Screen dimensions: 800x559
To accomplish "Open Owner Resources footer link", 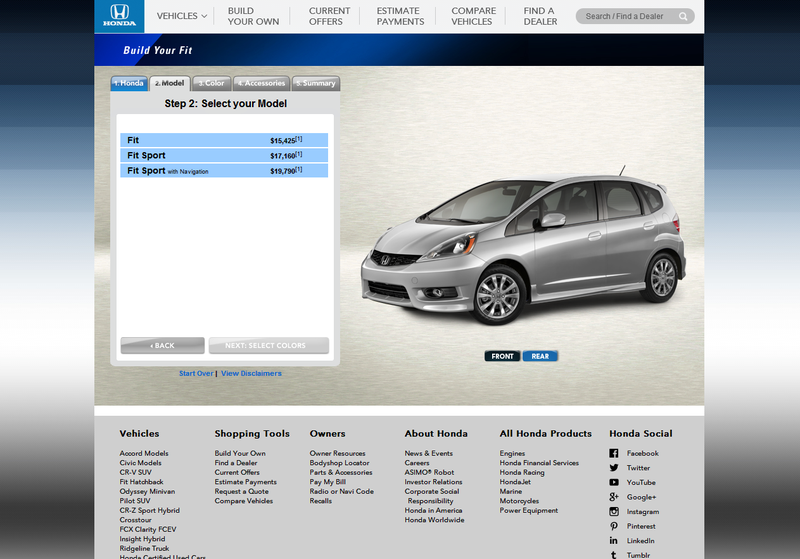I will [337, 453].
